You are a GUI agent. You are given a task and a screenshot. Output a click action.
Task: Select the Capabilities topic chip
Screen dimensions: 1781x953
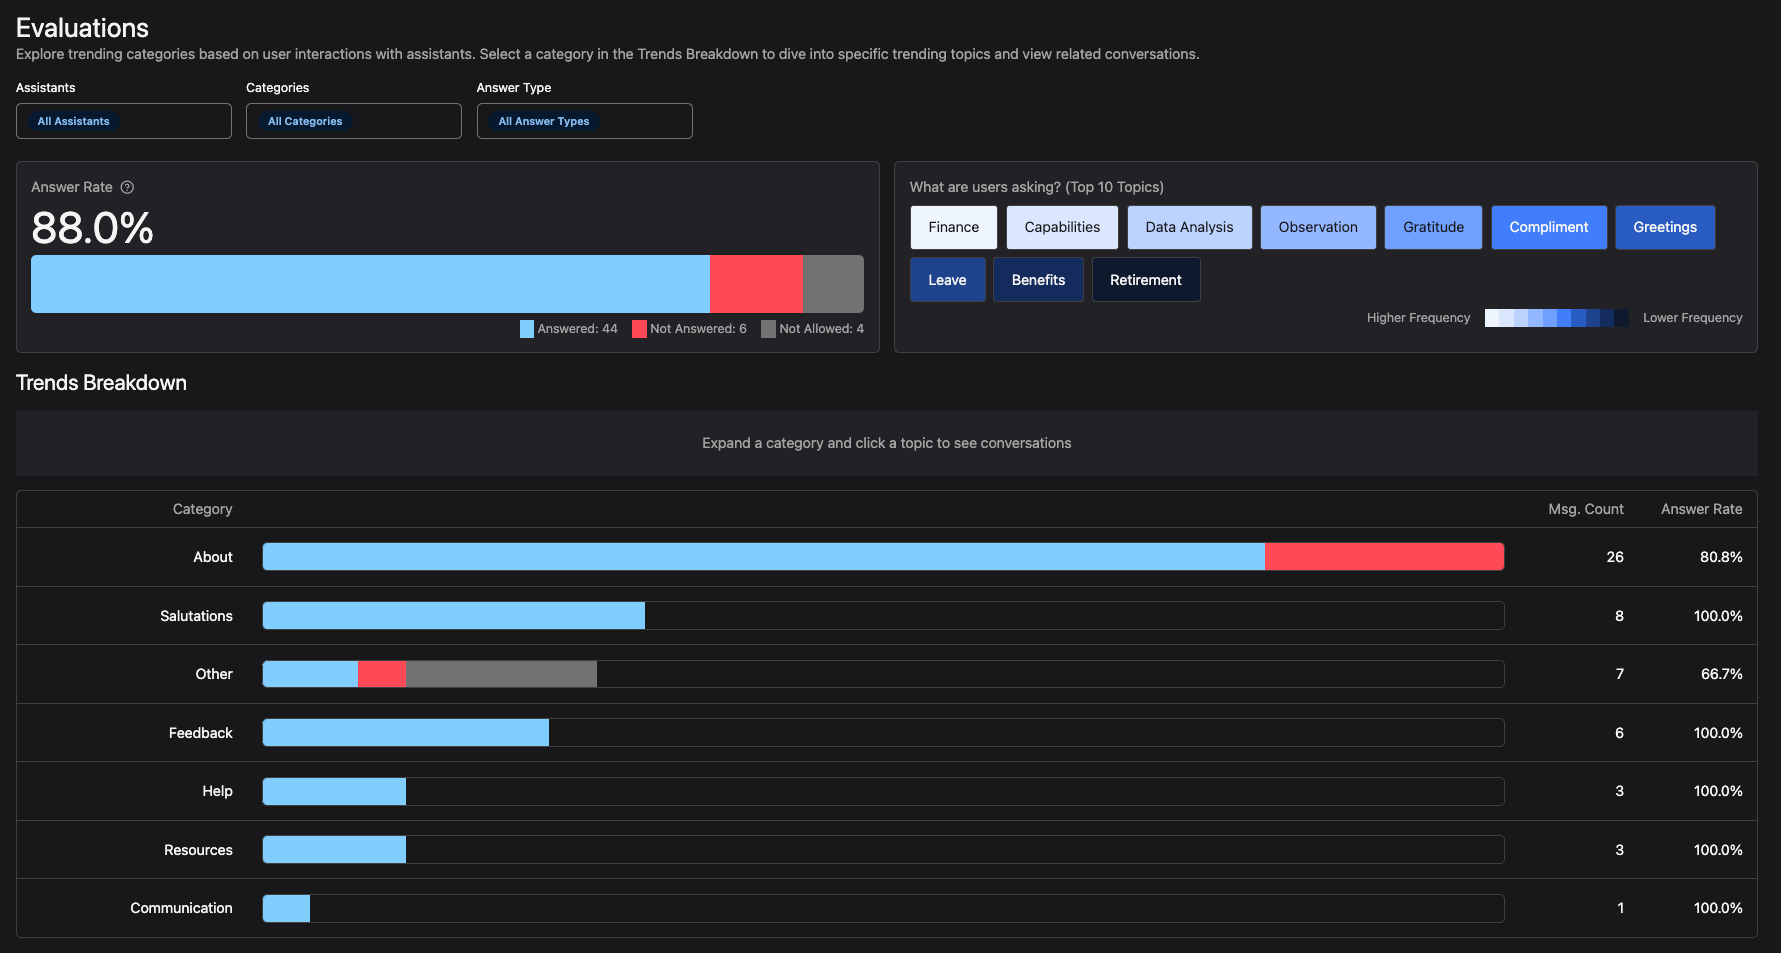point(1061,227)
